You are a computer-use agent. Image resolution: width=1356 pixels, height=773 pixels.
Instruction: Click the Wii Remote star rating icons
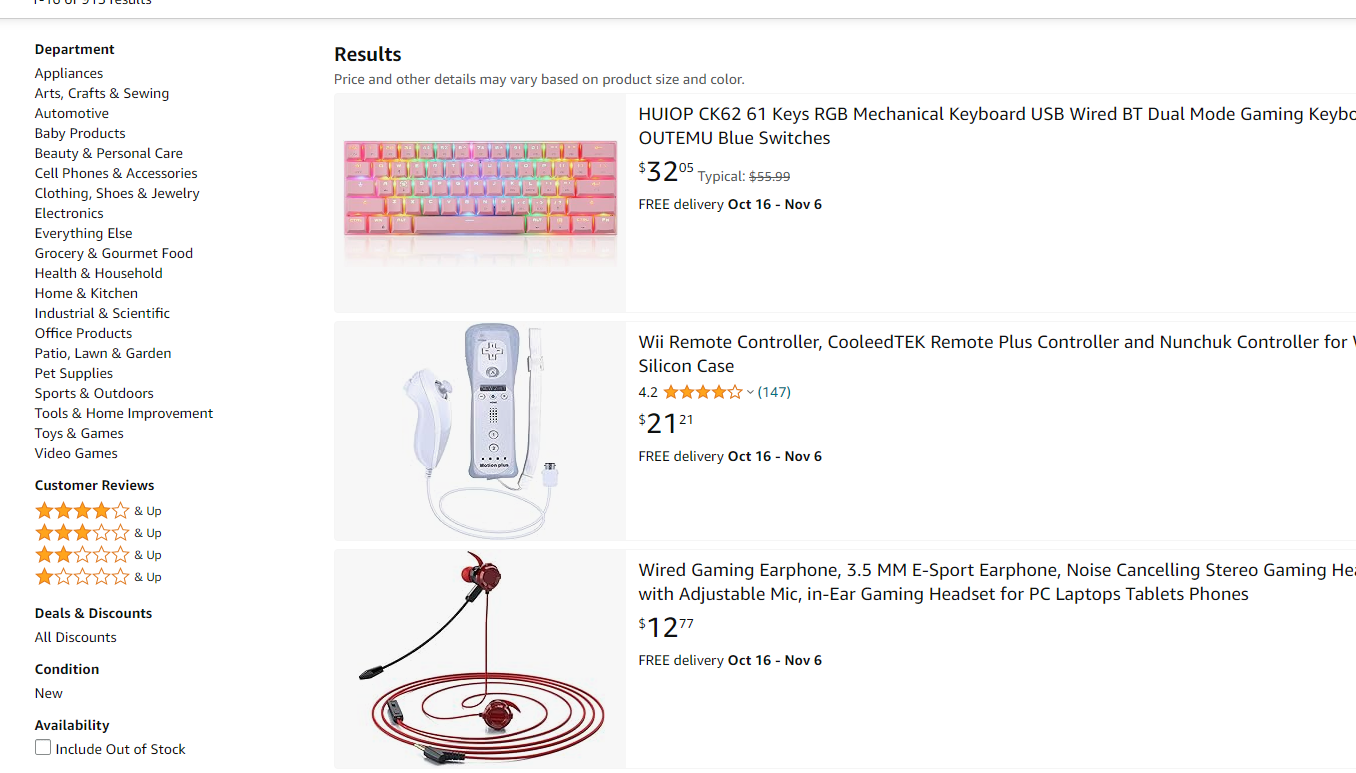[x=702, y=392]
